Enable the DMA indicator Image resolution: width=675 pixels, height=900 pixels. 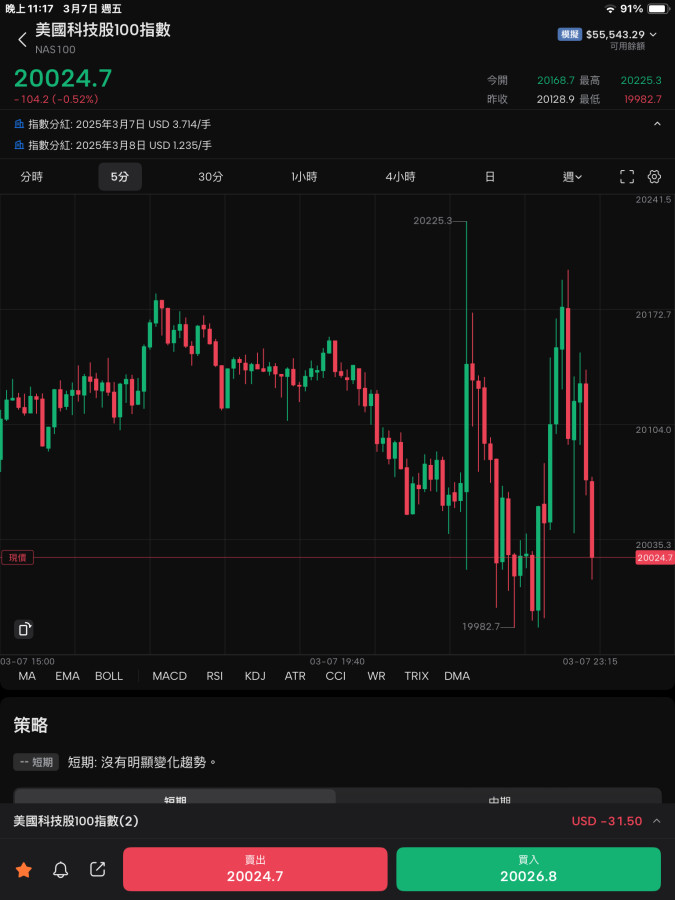[457, 676]
